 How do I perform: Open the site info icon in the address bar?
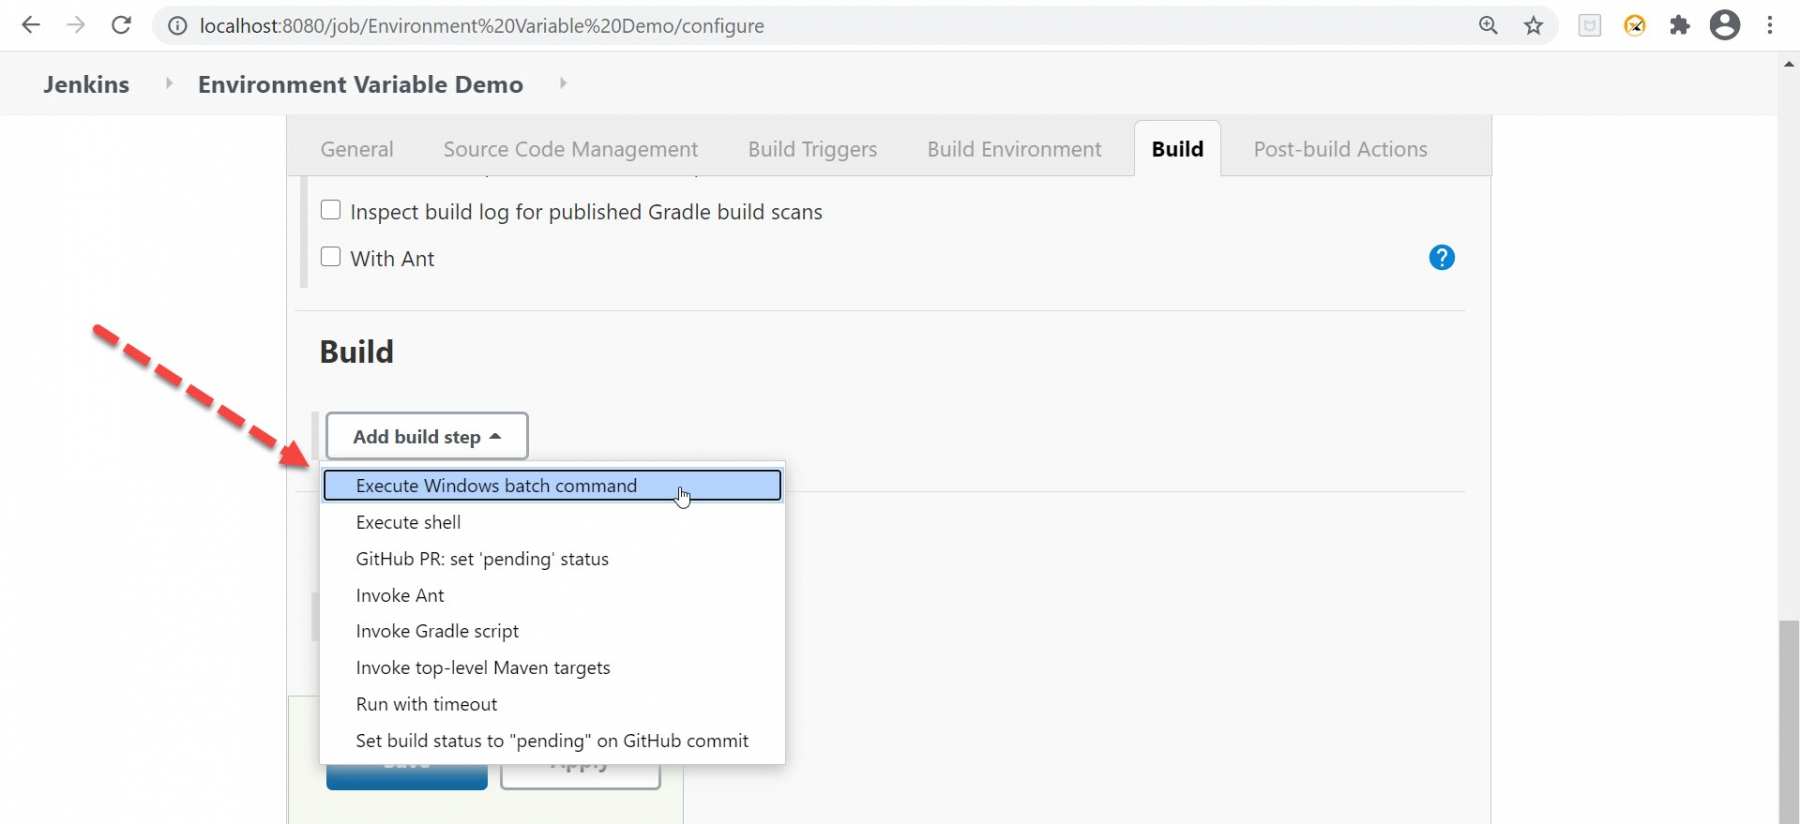177,26
